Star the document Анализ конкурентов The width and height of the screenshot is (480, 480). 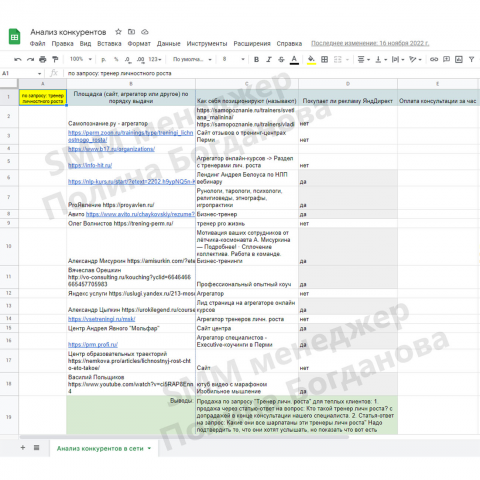click(118, 32)
